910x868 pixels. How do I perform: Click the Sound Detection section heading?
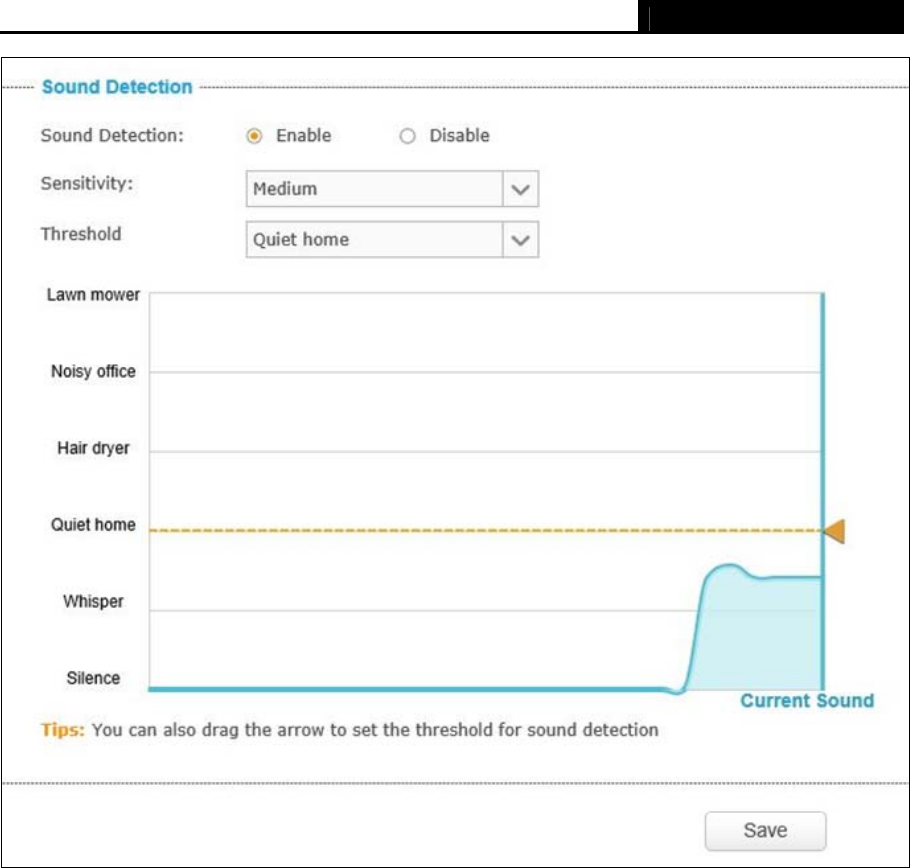pos(117,87)
